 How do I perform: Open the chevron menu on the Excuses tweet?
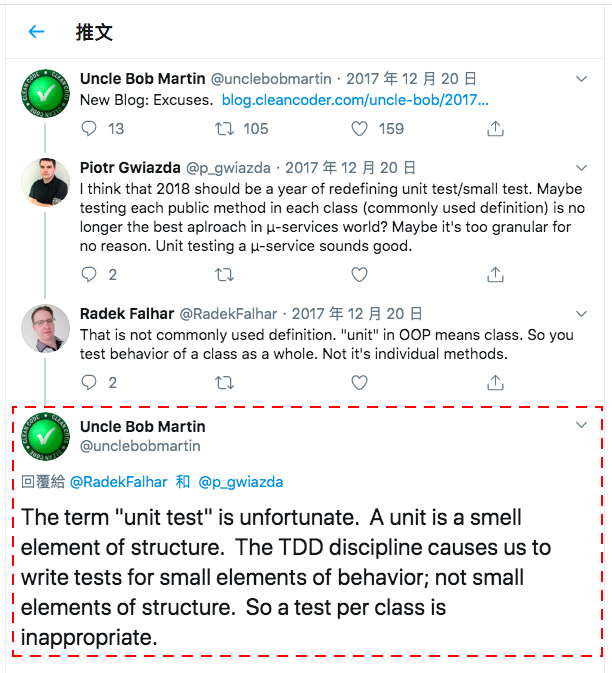click(x=581, y=79)
